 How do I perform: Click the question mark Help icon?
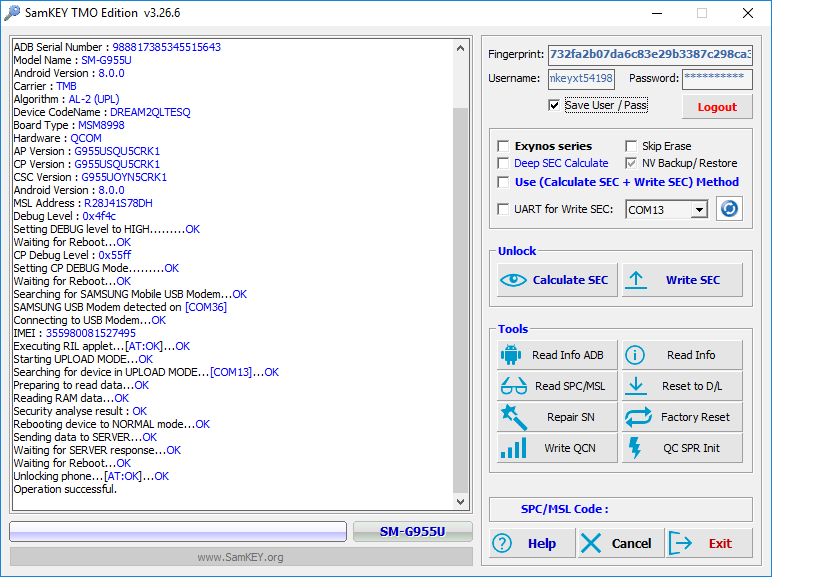click(x=502, y=544)
